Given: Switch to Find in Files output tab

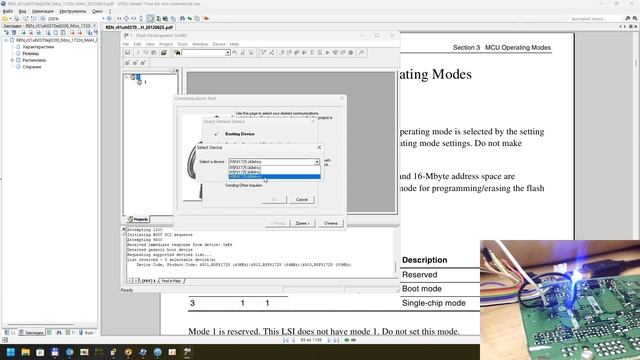Looking at the screenshot, I should click(171, 281).
